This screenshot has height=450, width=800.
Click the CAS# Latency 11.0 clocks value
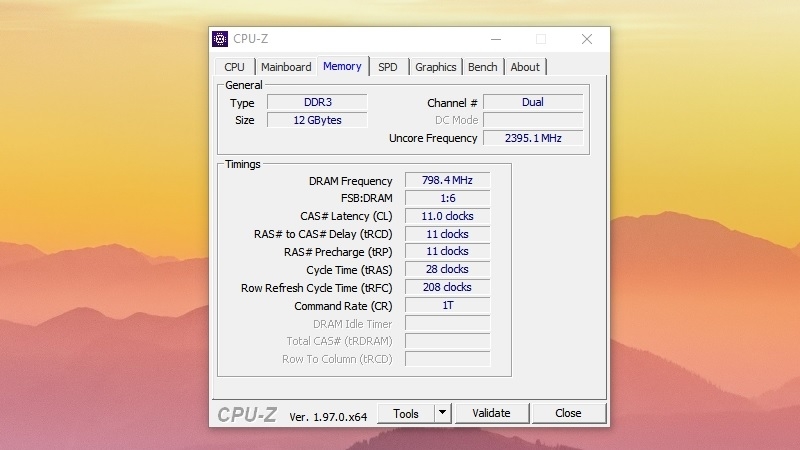(447, 216)
